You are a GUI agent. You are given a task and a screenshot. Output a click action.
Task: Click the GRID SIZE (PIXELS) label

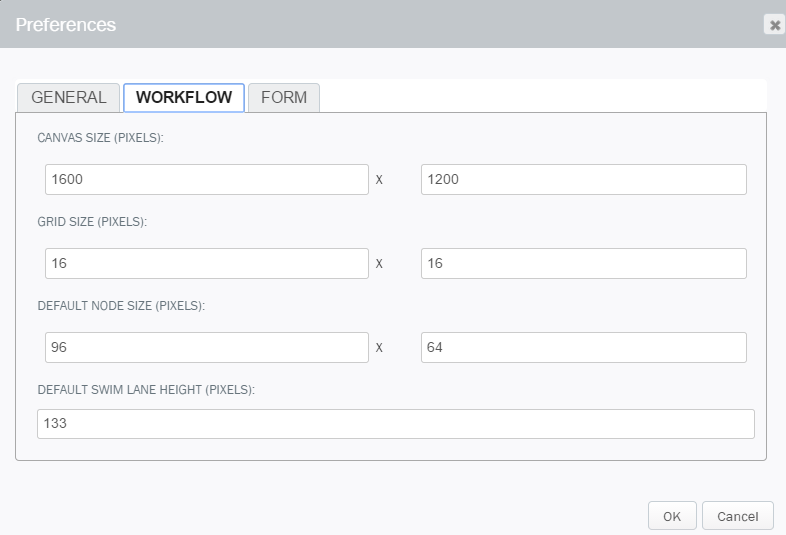pos(92,222)
